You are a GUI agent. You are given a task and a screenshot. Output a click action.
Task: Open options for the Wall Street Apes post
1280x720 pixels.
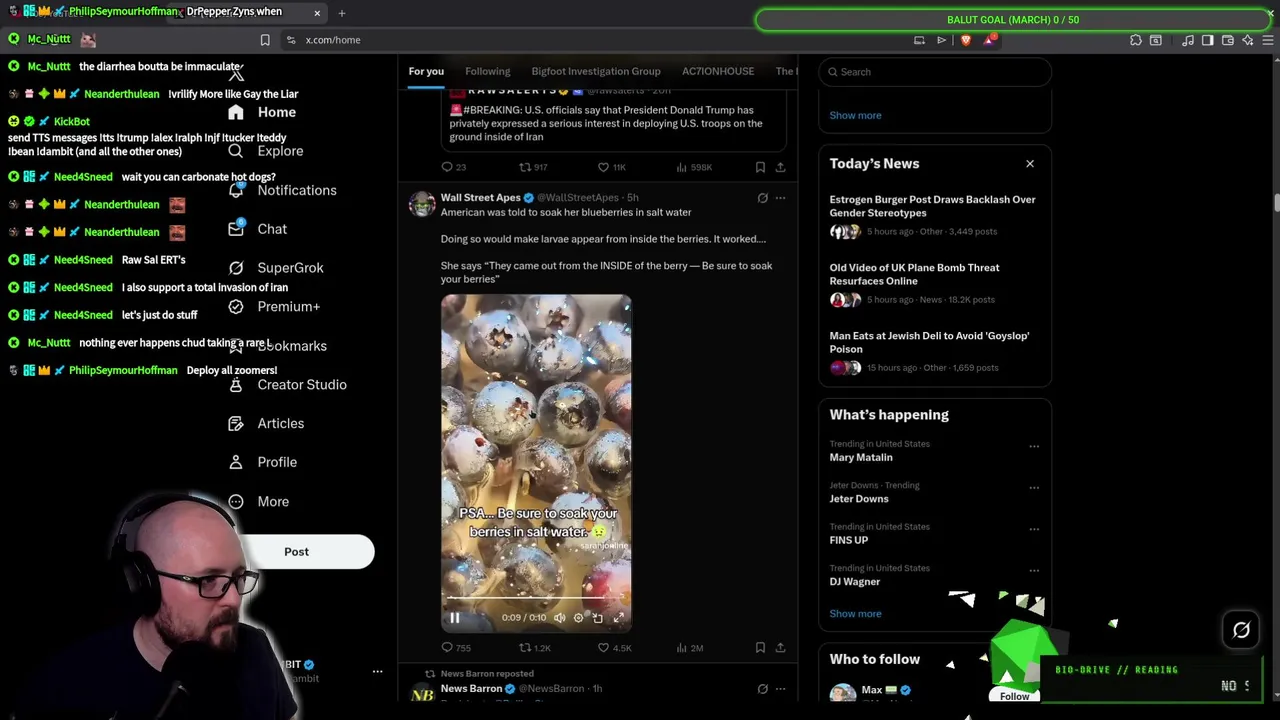coord(780,198)
